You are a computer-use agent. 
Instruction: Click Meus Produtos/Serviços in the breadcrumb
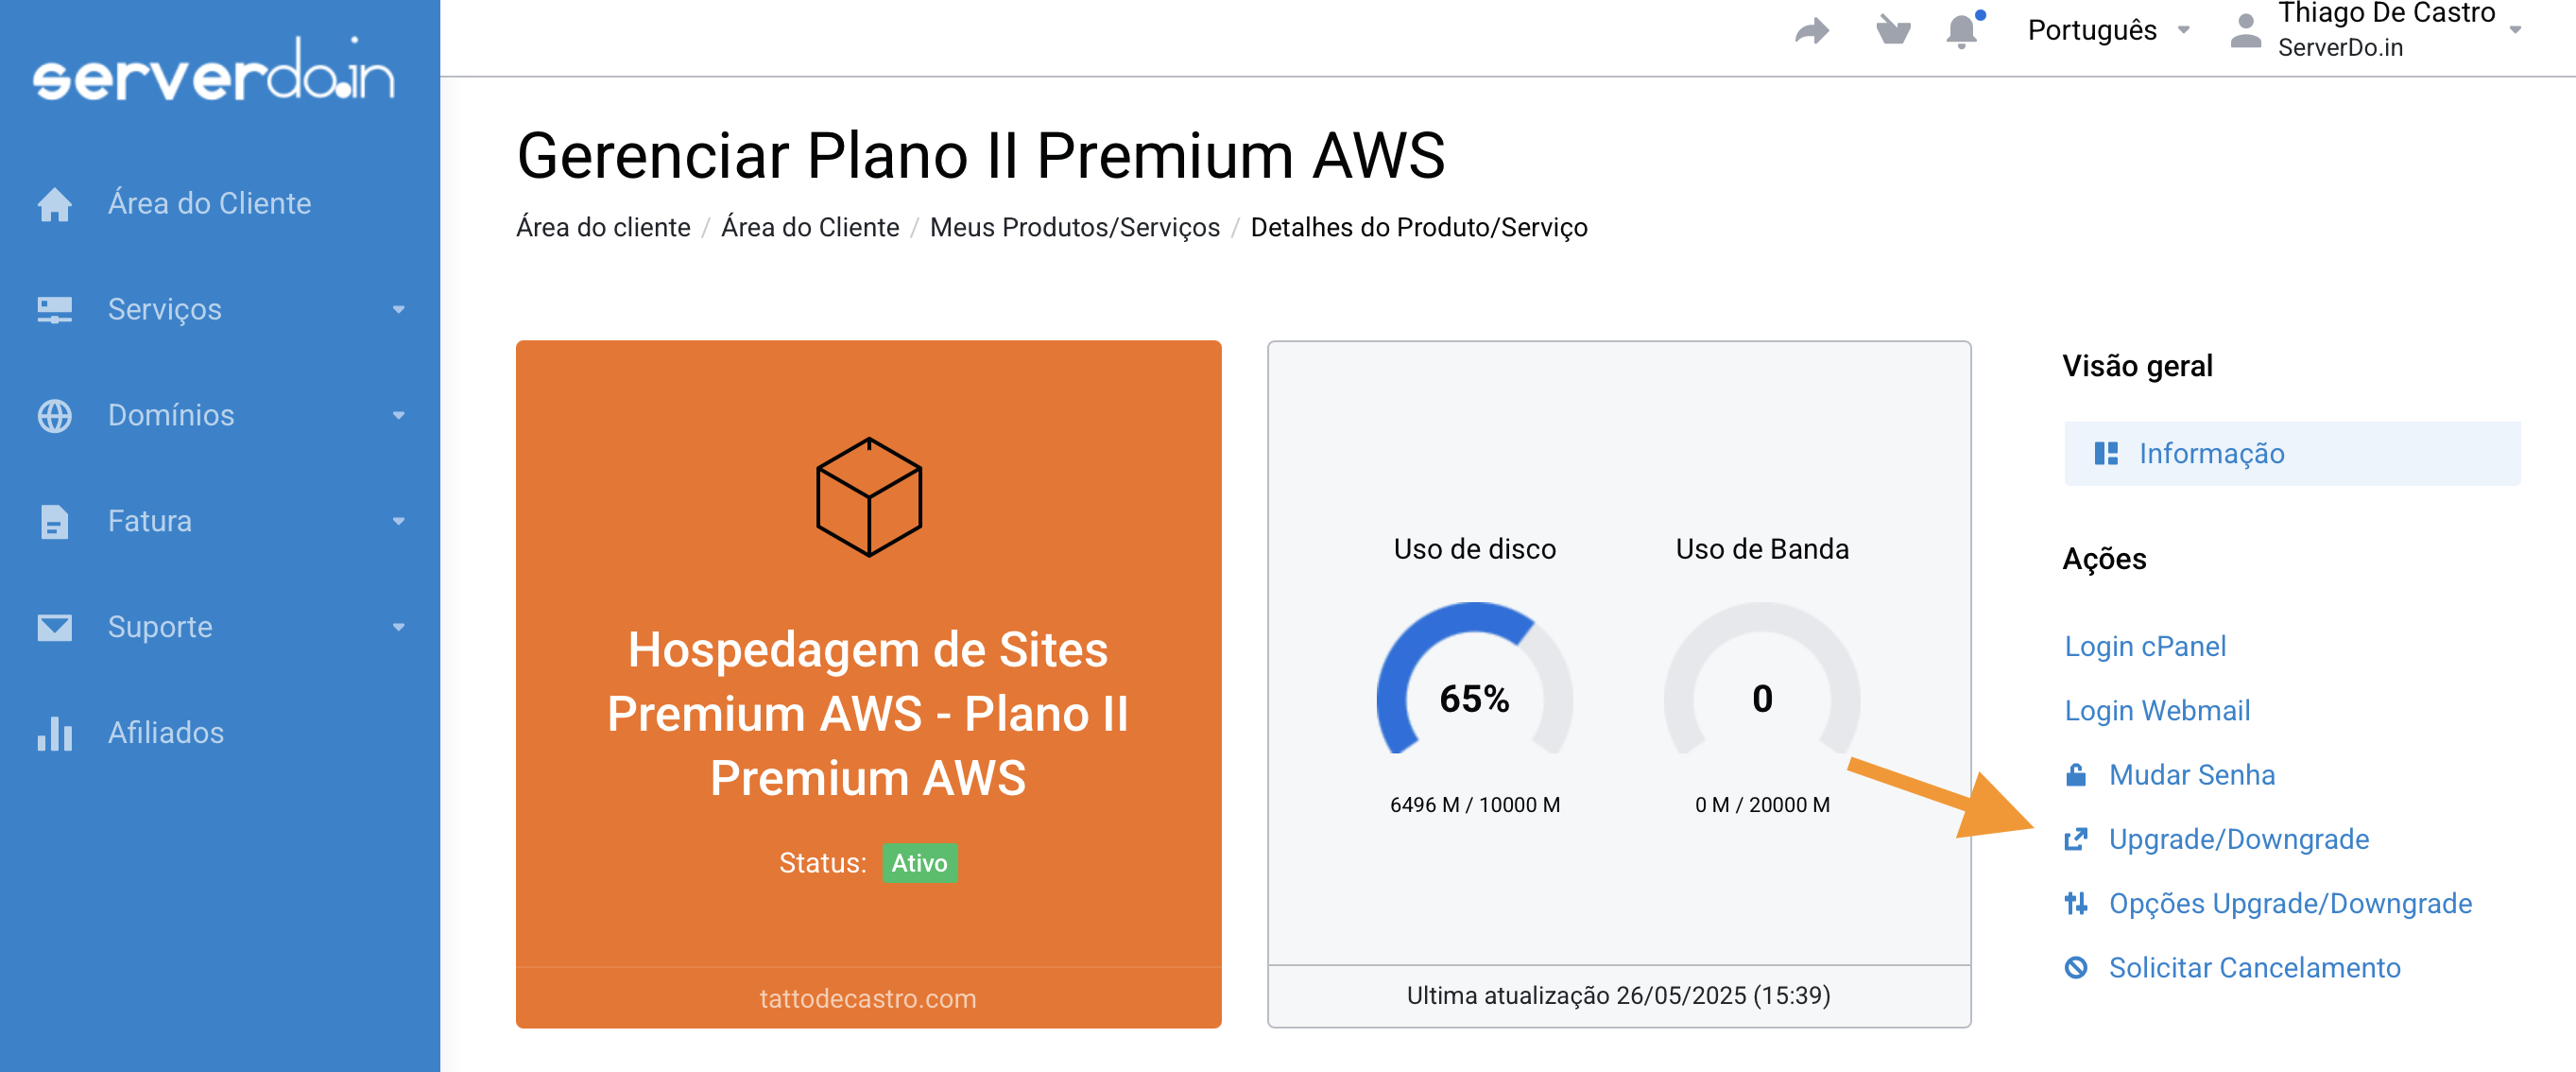tap(1074, 228)
